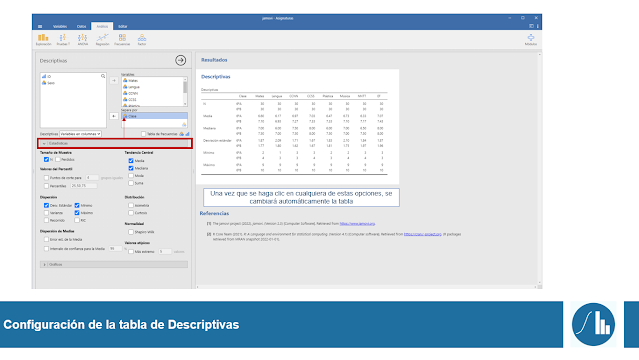Enable the Perdidos checkbox
639x360 pixels.
coord(58,159)
